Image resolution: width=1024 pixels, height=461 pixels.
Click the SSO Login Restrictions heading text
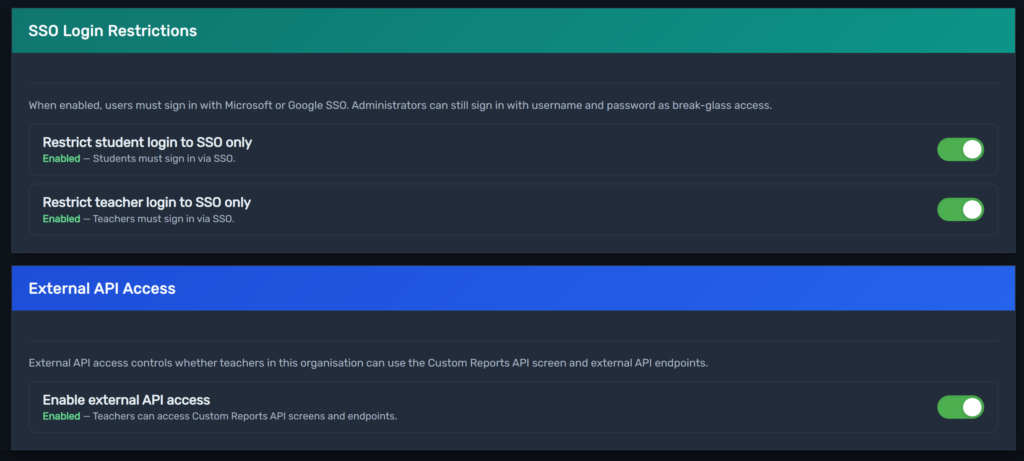tap(112, 31)
